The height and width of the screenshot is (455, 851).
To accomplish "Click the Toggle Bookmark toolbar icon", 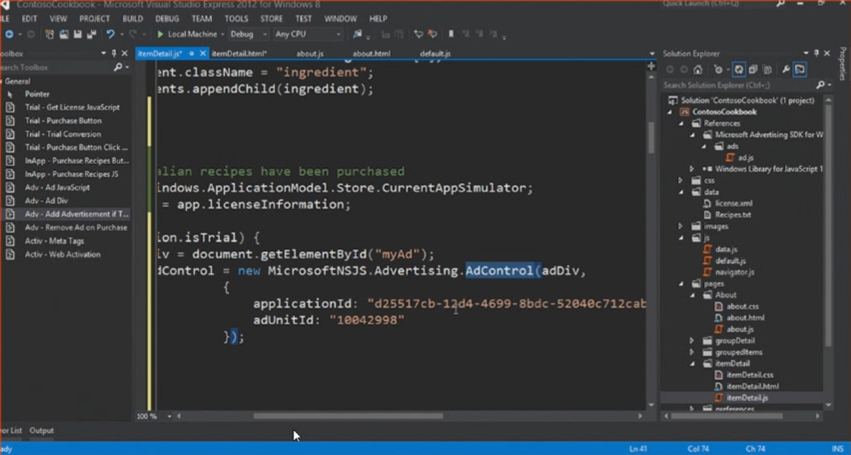I will coord(450,34).
